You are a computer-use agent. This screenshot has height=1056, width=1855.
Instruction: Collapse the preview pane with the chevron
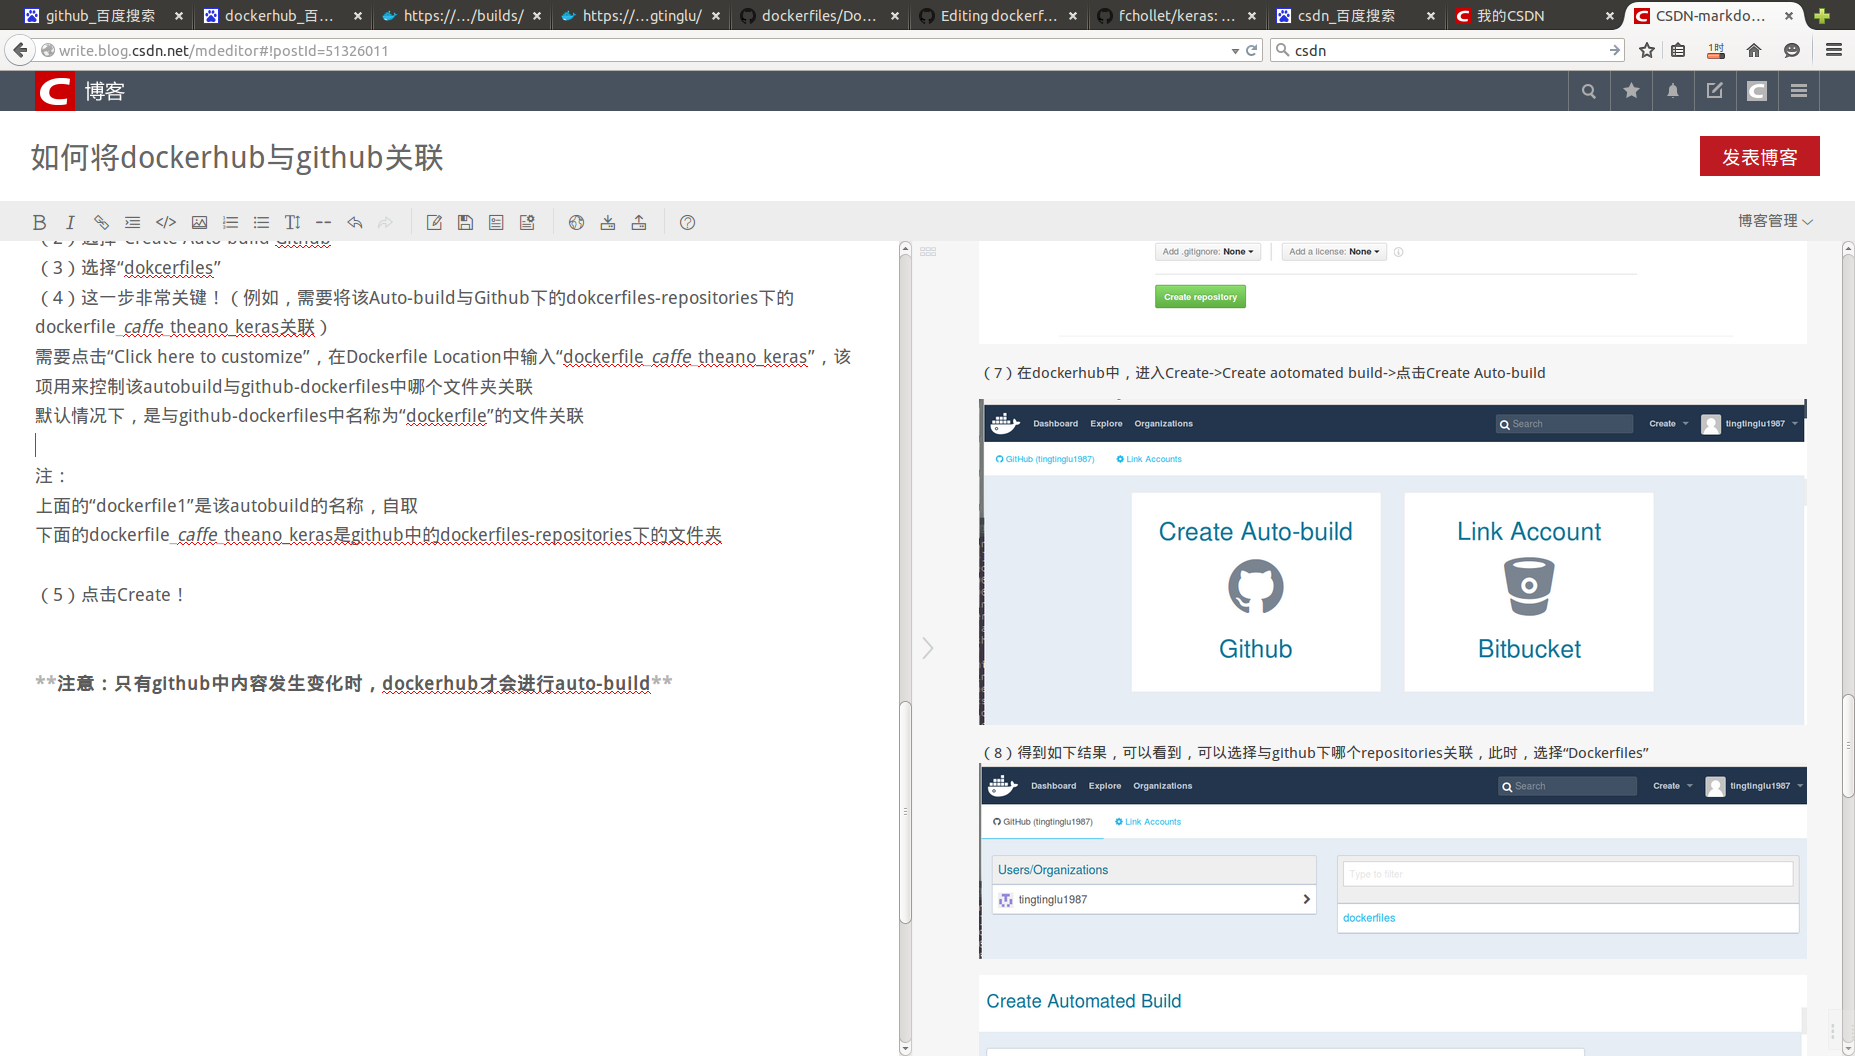[928, 648]
